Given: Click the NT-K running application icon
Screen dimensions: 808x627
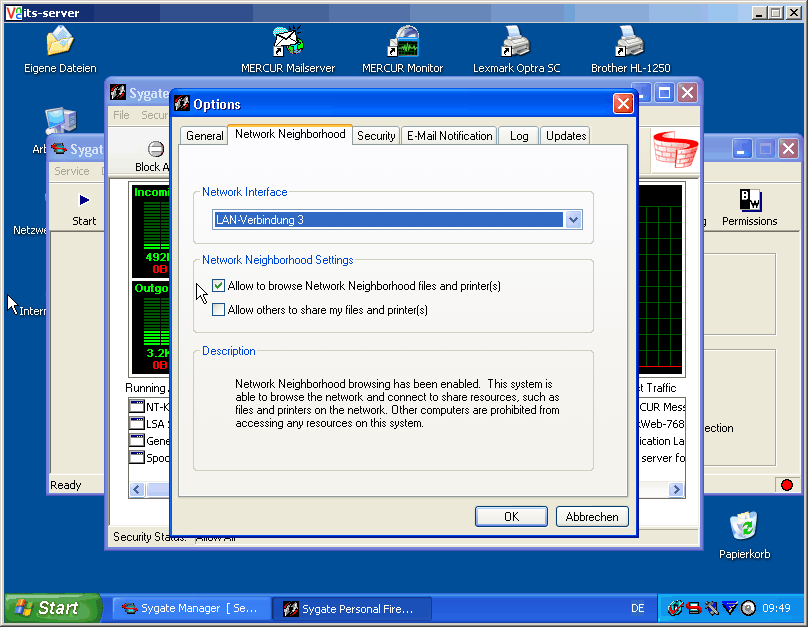Looking at the screenshot, I should coord(137,406).
